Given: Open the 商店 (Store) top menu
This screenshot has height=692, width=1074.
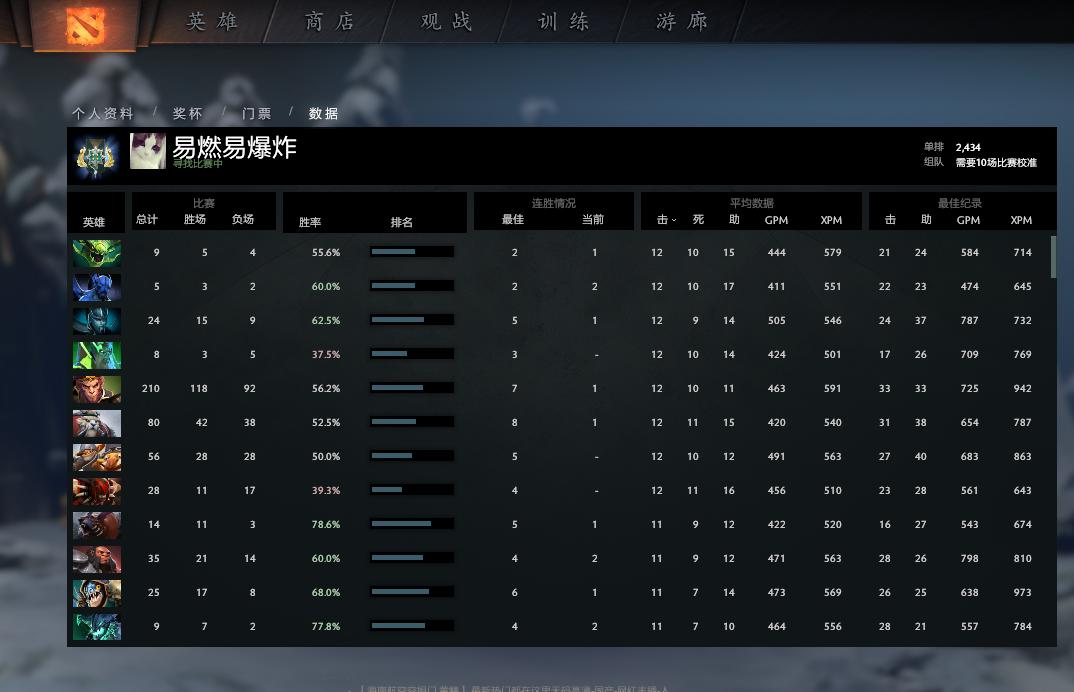Looking at the screenshot, I should pyautogui.click(x=329, y=21).
